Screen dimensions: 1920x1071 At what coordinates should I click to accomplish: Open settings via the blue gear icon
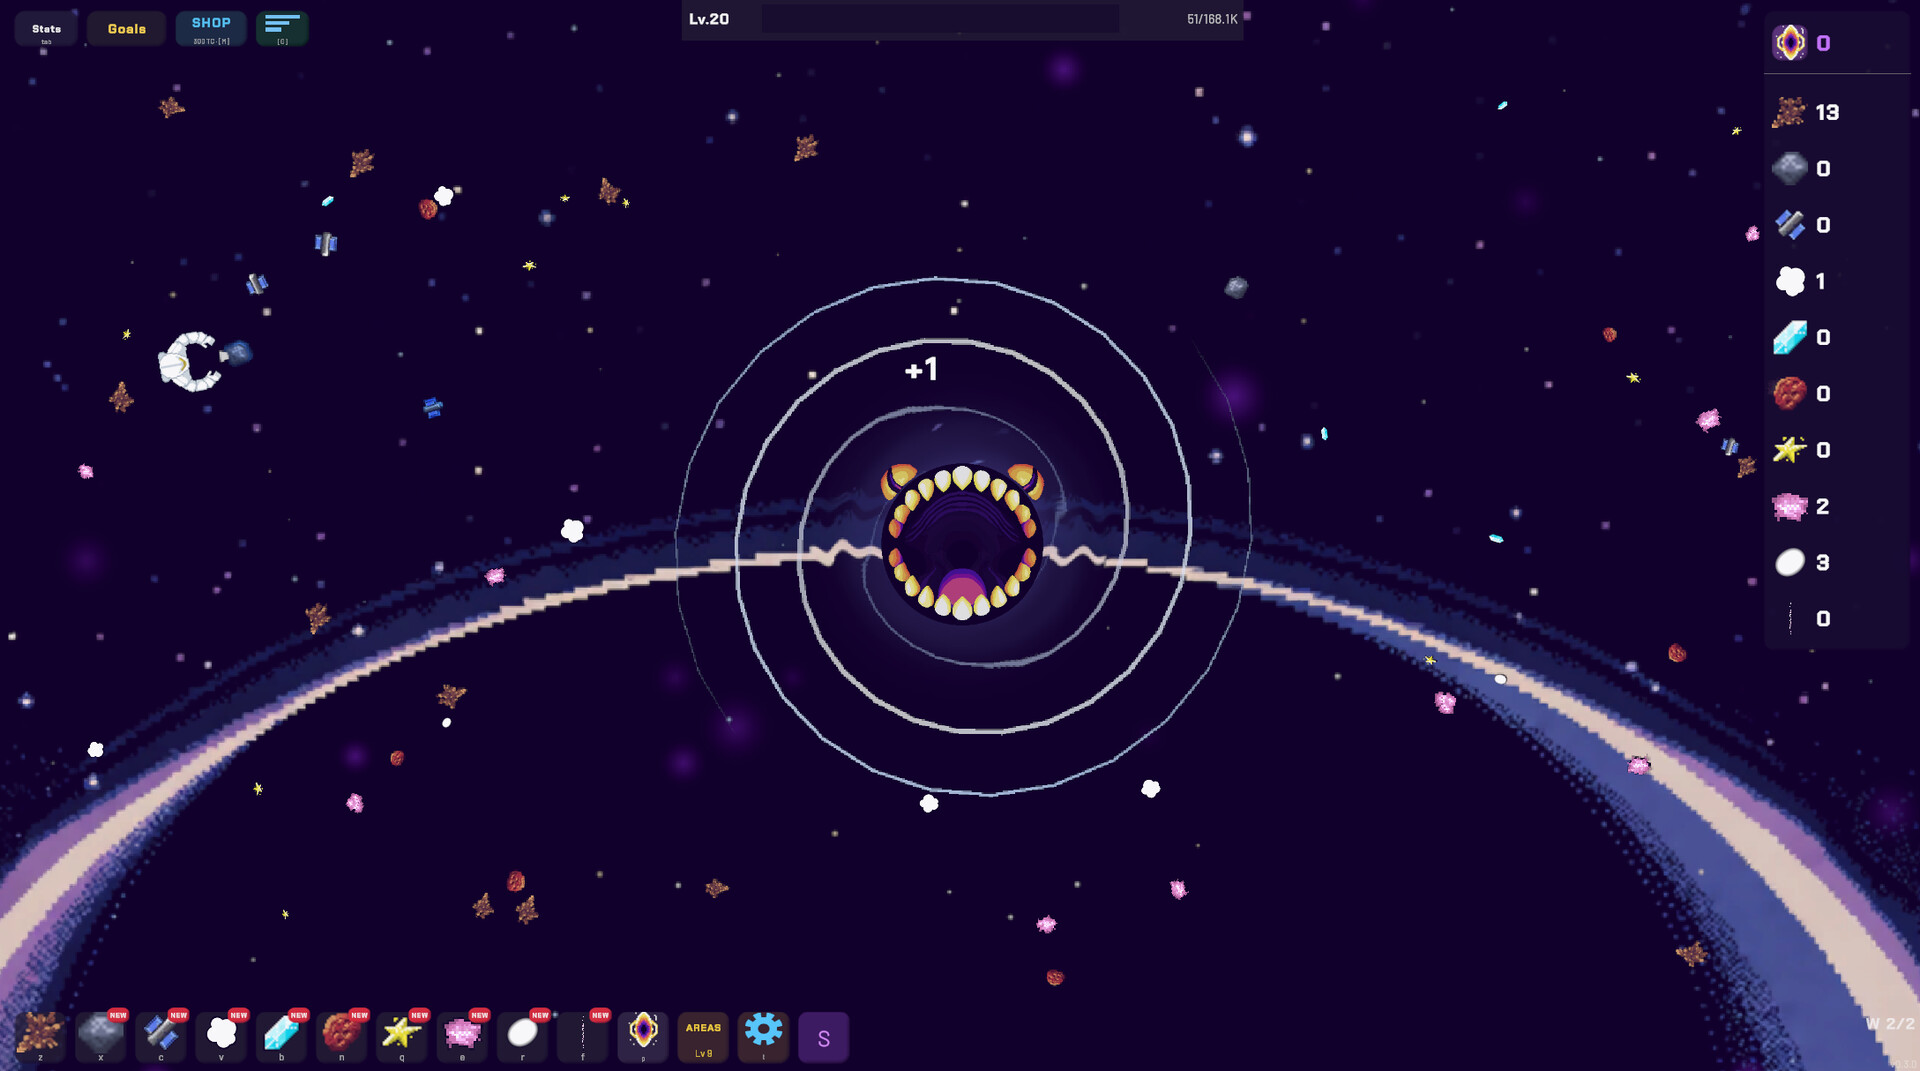coord(763,1036)
